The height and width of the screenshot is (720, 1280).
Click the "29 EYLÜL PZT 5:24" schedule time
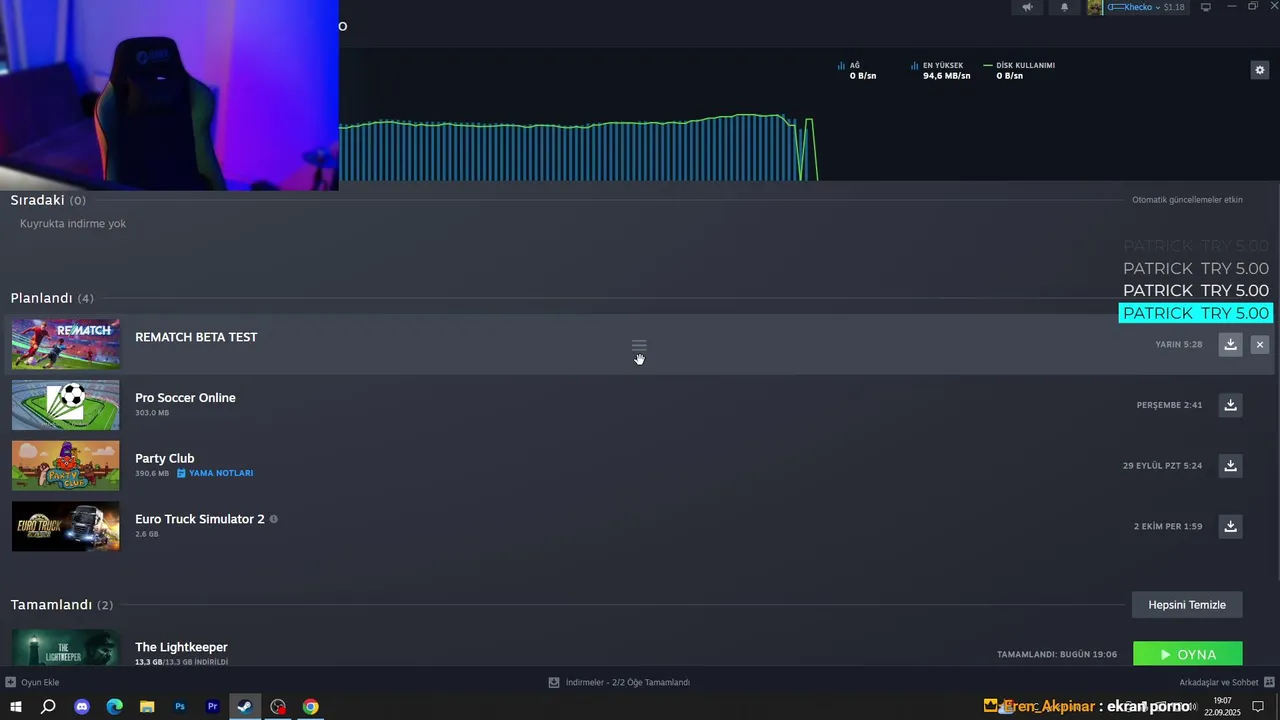[x=1162, y=465]
